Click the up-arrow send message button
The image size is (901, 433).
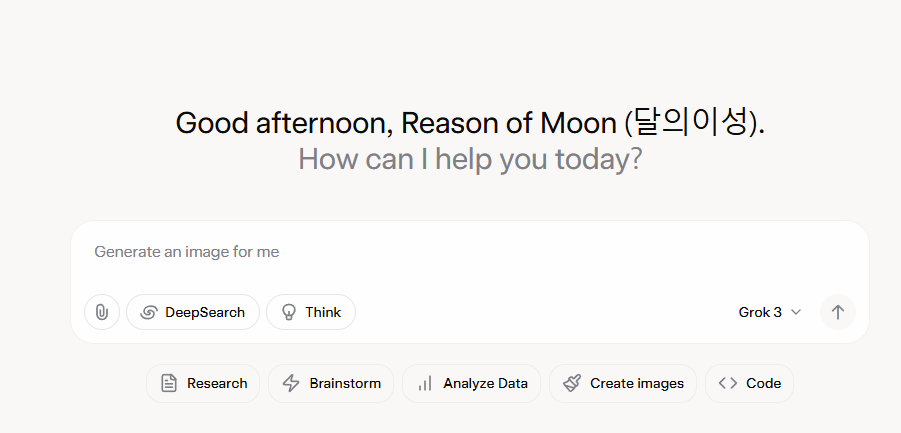point(838,312)
